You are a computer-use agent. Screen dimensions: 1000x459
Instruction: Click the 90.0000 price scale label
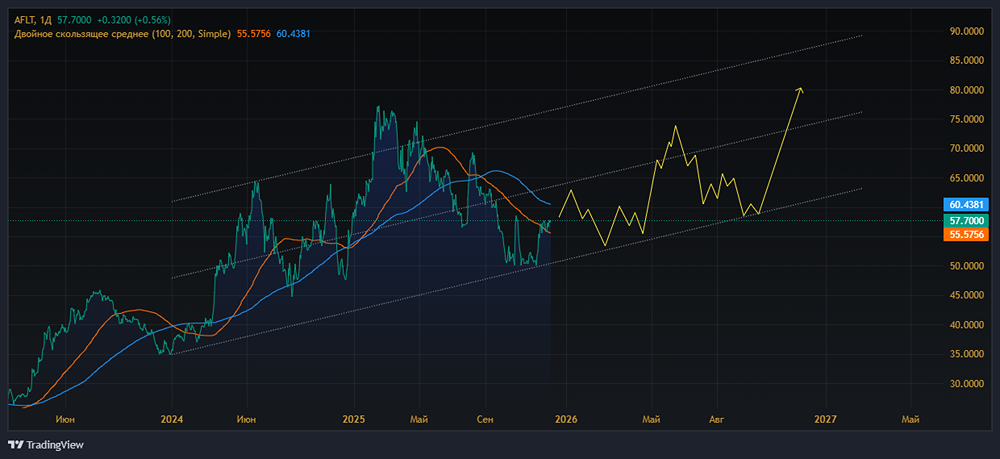pos(966,31)
